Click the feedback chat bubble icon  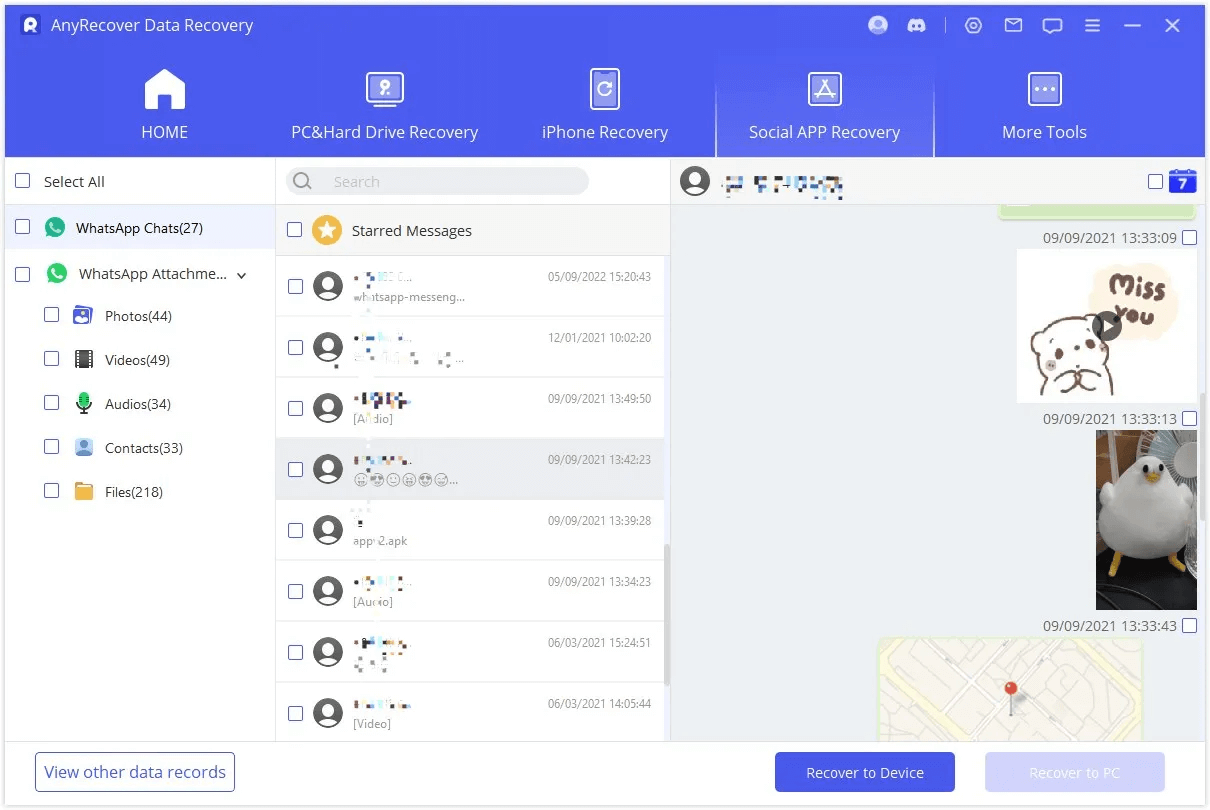[1052, 26]
